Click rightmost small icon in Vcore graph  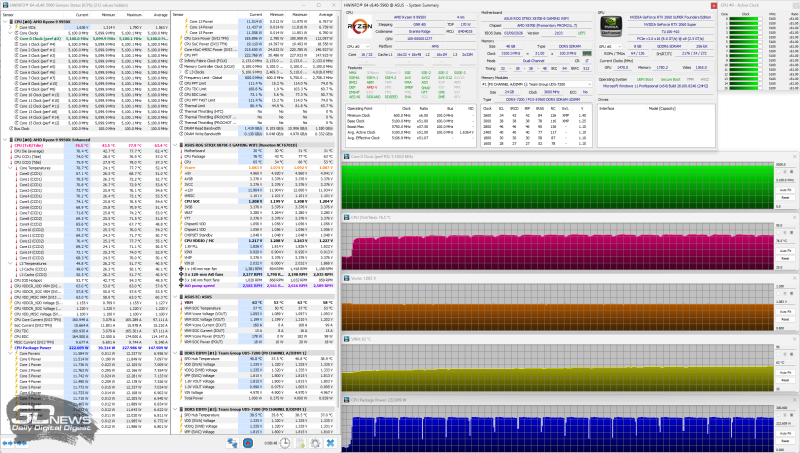[791, 293]
